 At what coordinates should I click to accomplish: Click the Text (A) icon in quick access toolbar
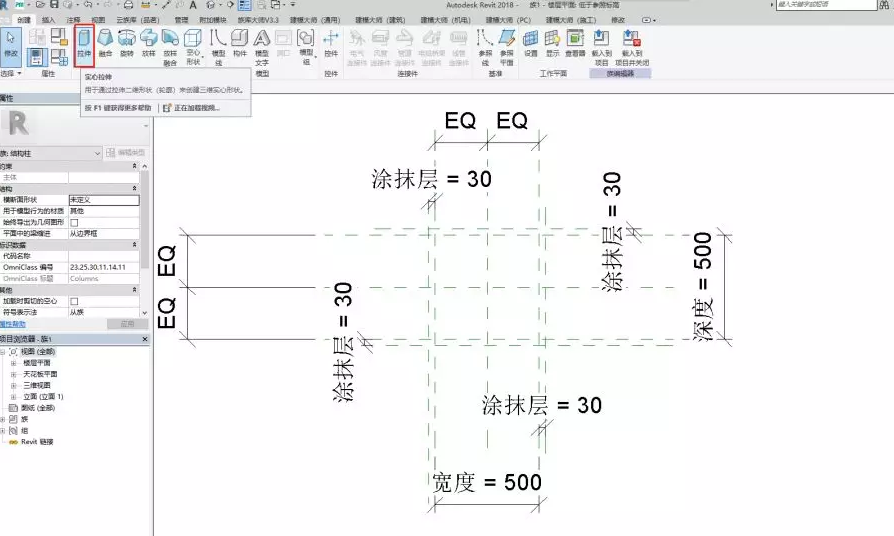193,5
